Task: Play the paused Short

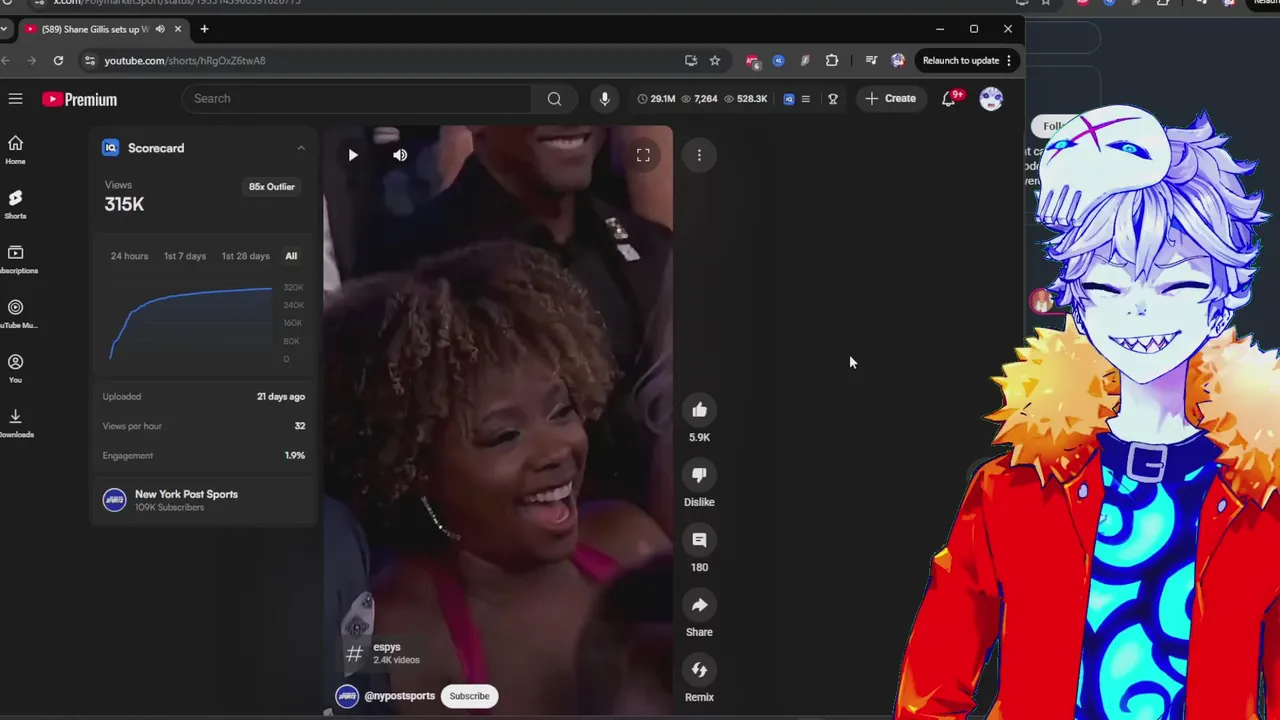Action: 352,155
